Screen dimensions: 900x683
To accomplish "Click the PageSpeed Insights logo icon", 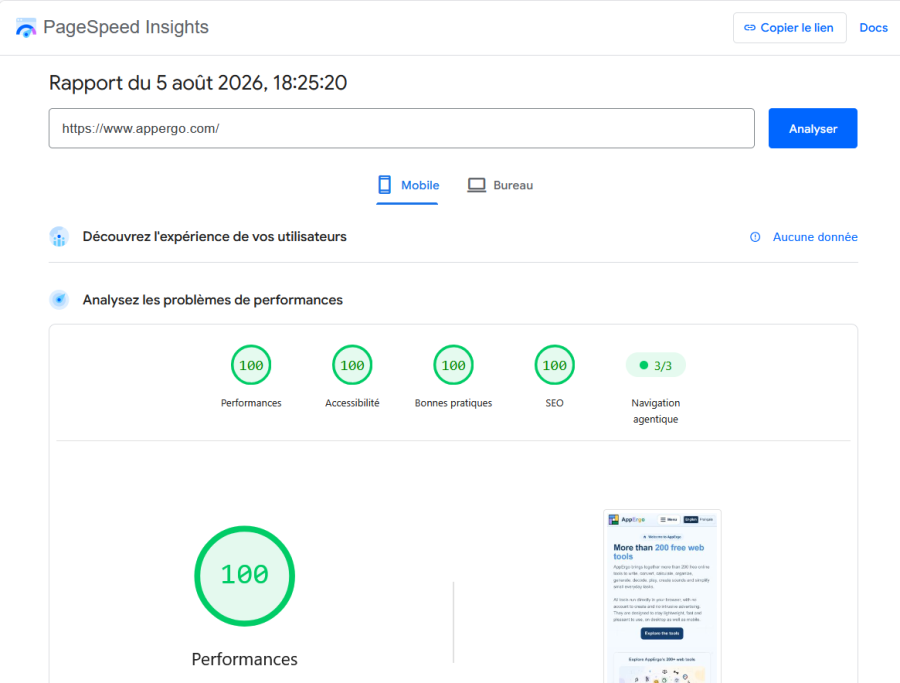I will [26, 28].
